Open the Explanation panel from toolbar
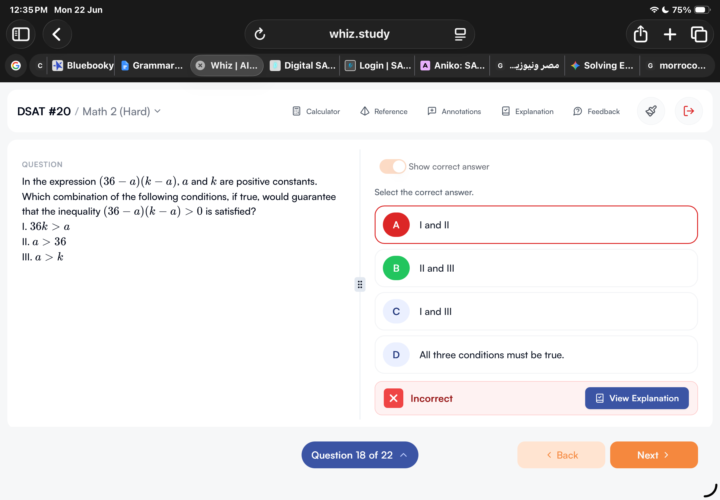The width and height of the screenshot is (720, 500). tap(528, 112)
